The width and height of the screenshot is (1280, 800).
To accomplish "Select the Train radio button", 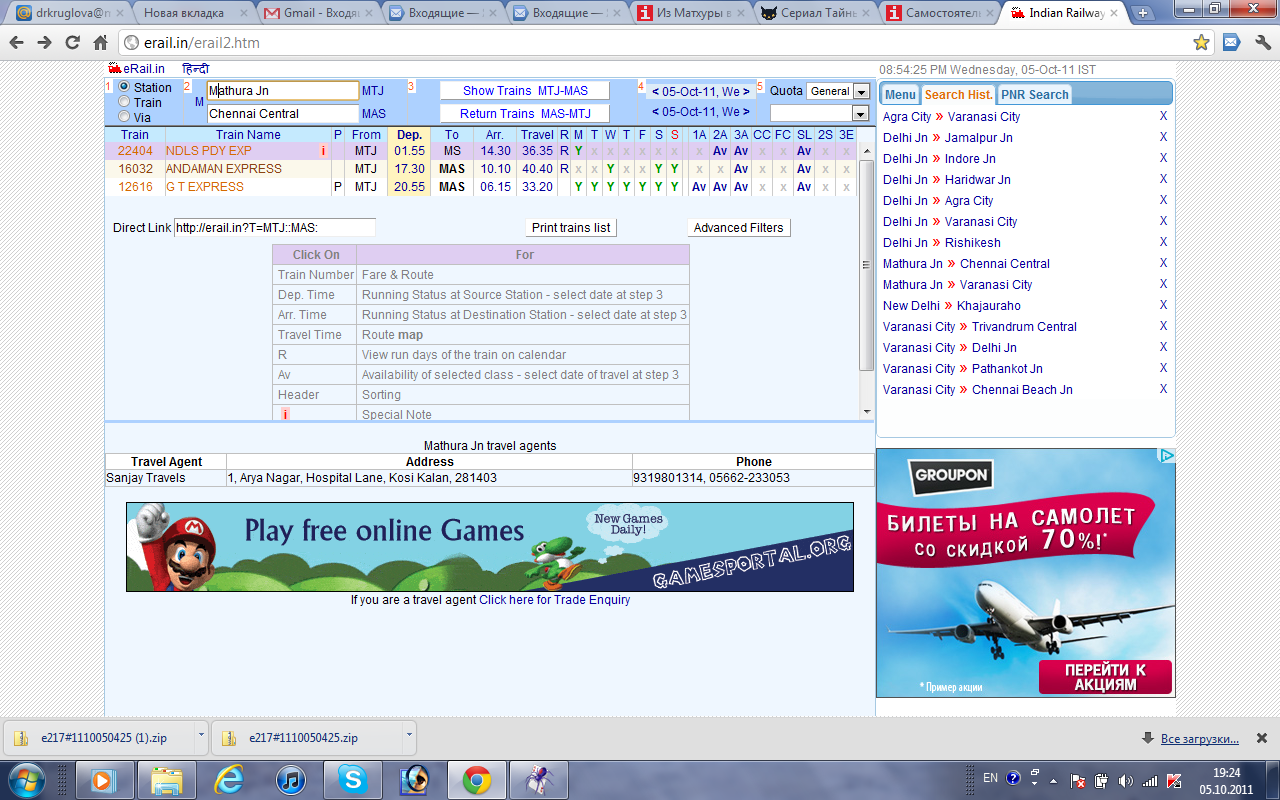I will 124,102.
